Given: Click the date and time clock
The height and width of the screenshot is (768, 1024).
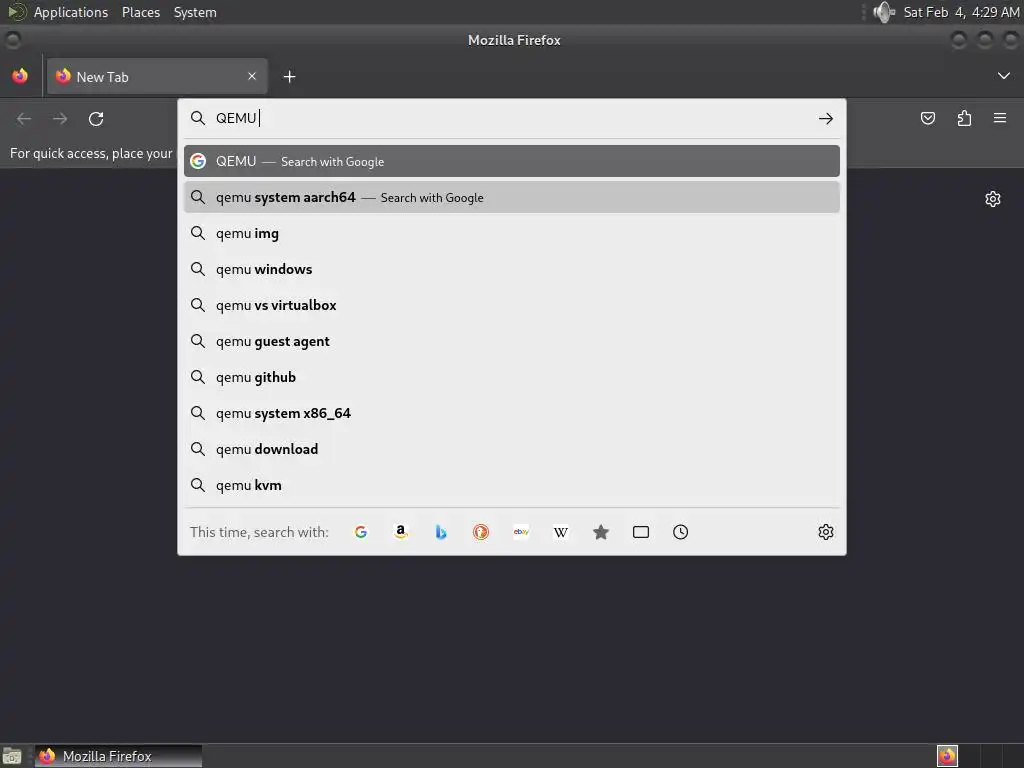Looking at the screenshot, I should [x=961, y=12].
